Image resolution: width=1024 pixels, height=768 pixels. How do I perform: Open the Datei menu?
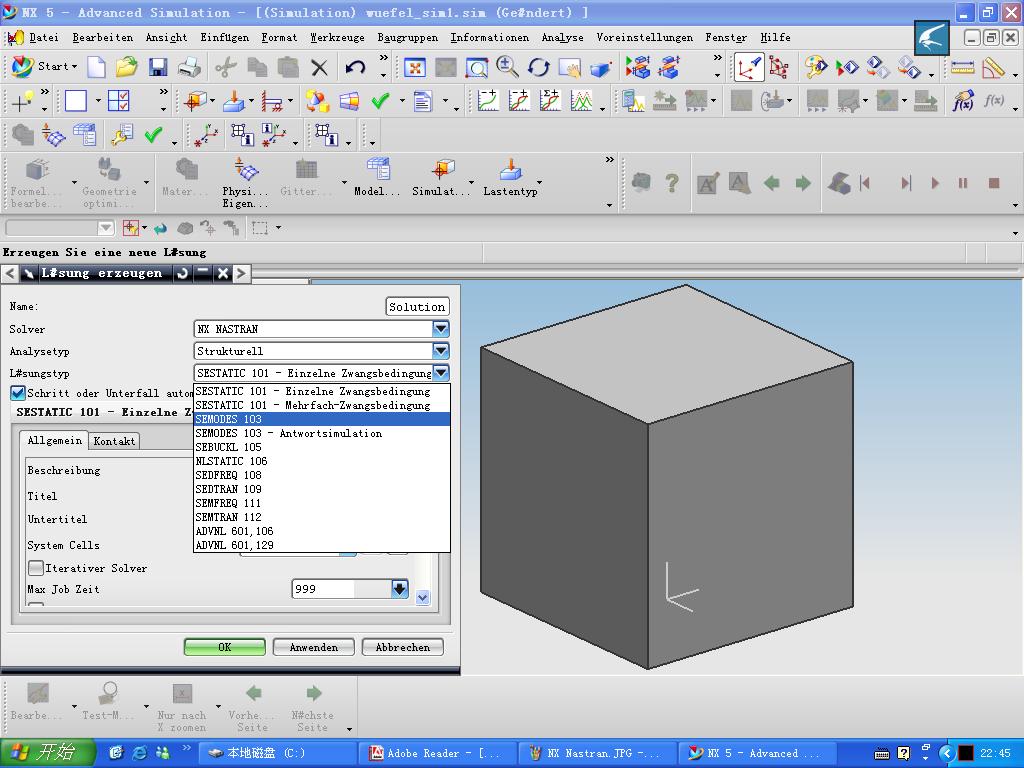[43, 38]
